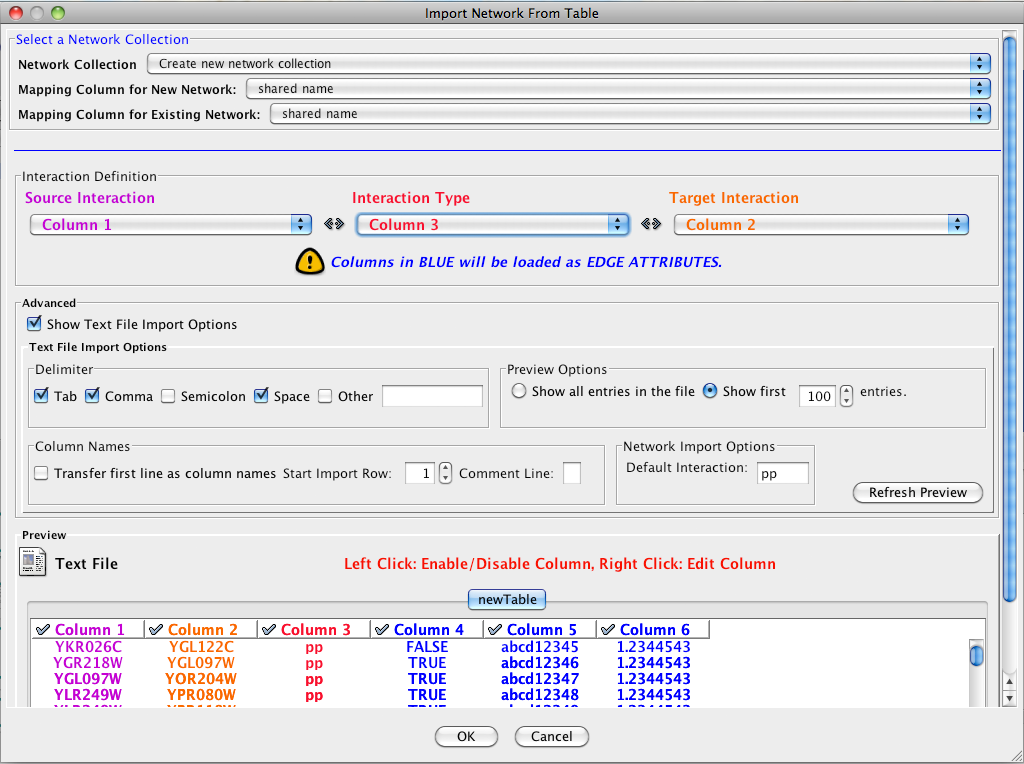The image size is (1024, 764).
Task: Click the Default Interaction field with pp
Action: [783, 473]
